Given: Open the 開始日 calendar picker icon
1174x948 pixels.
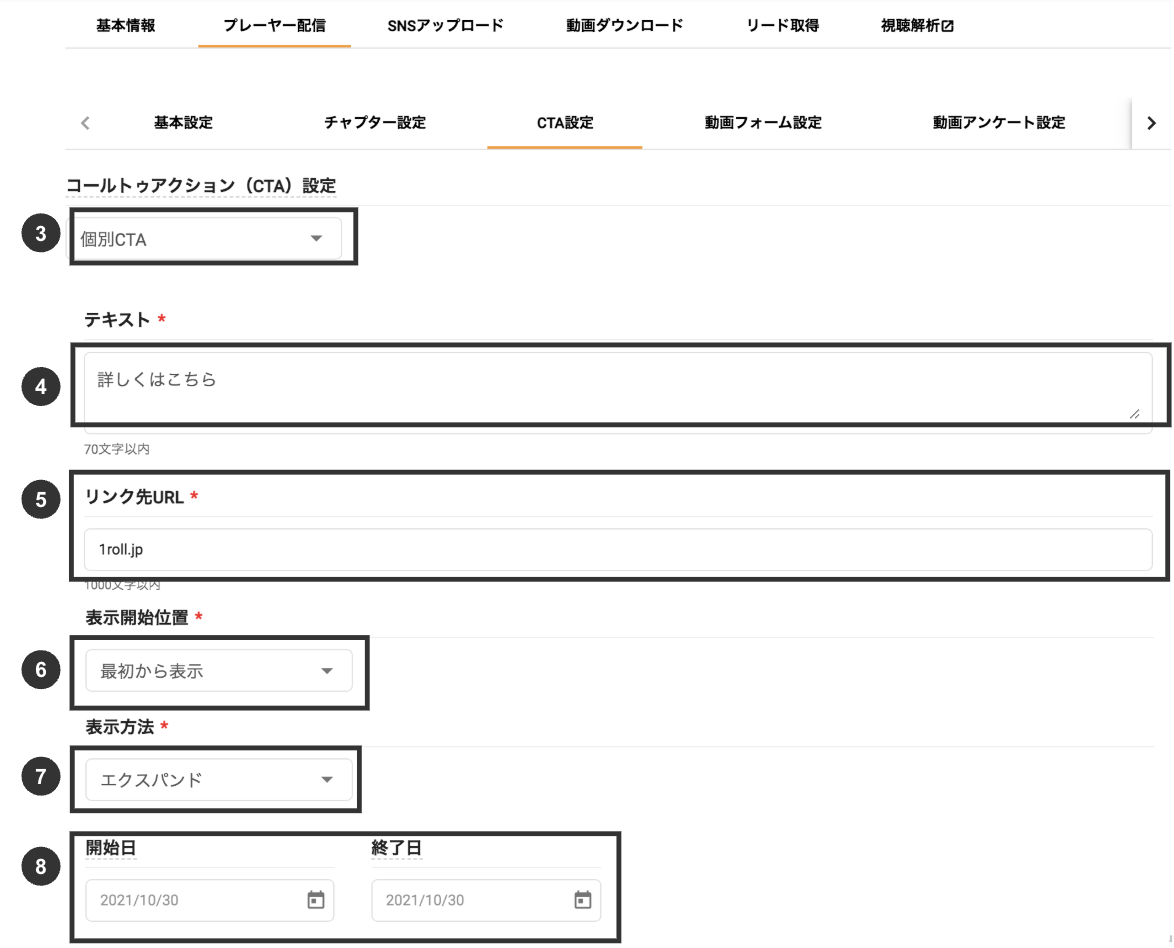Looking at the screenshot, I should click(x=317, y=900).
